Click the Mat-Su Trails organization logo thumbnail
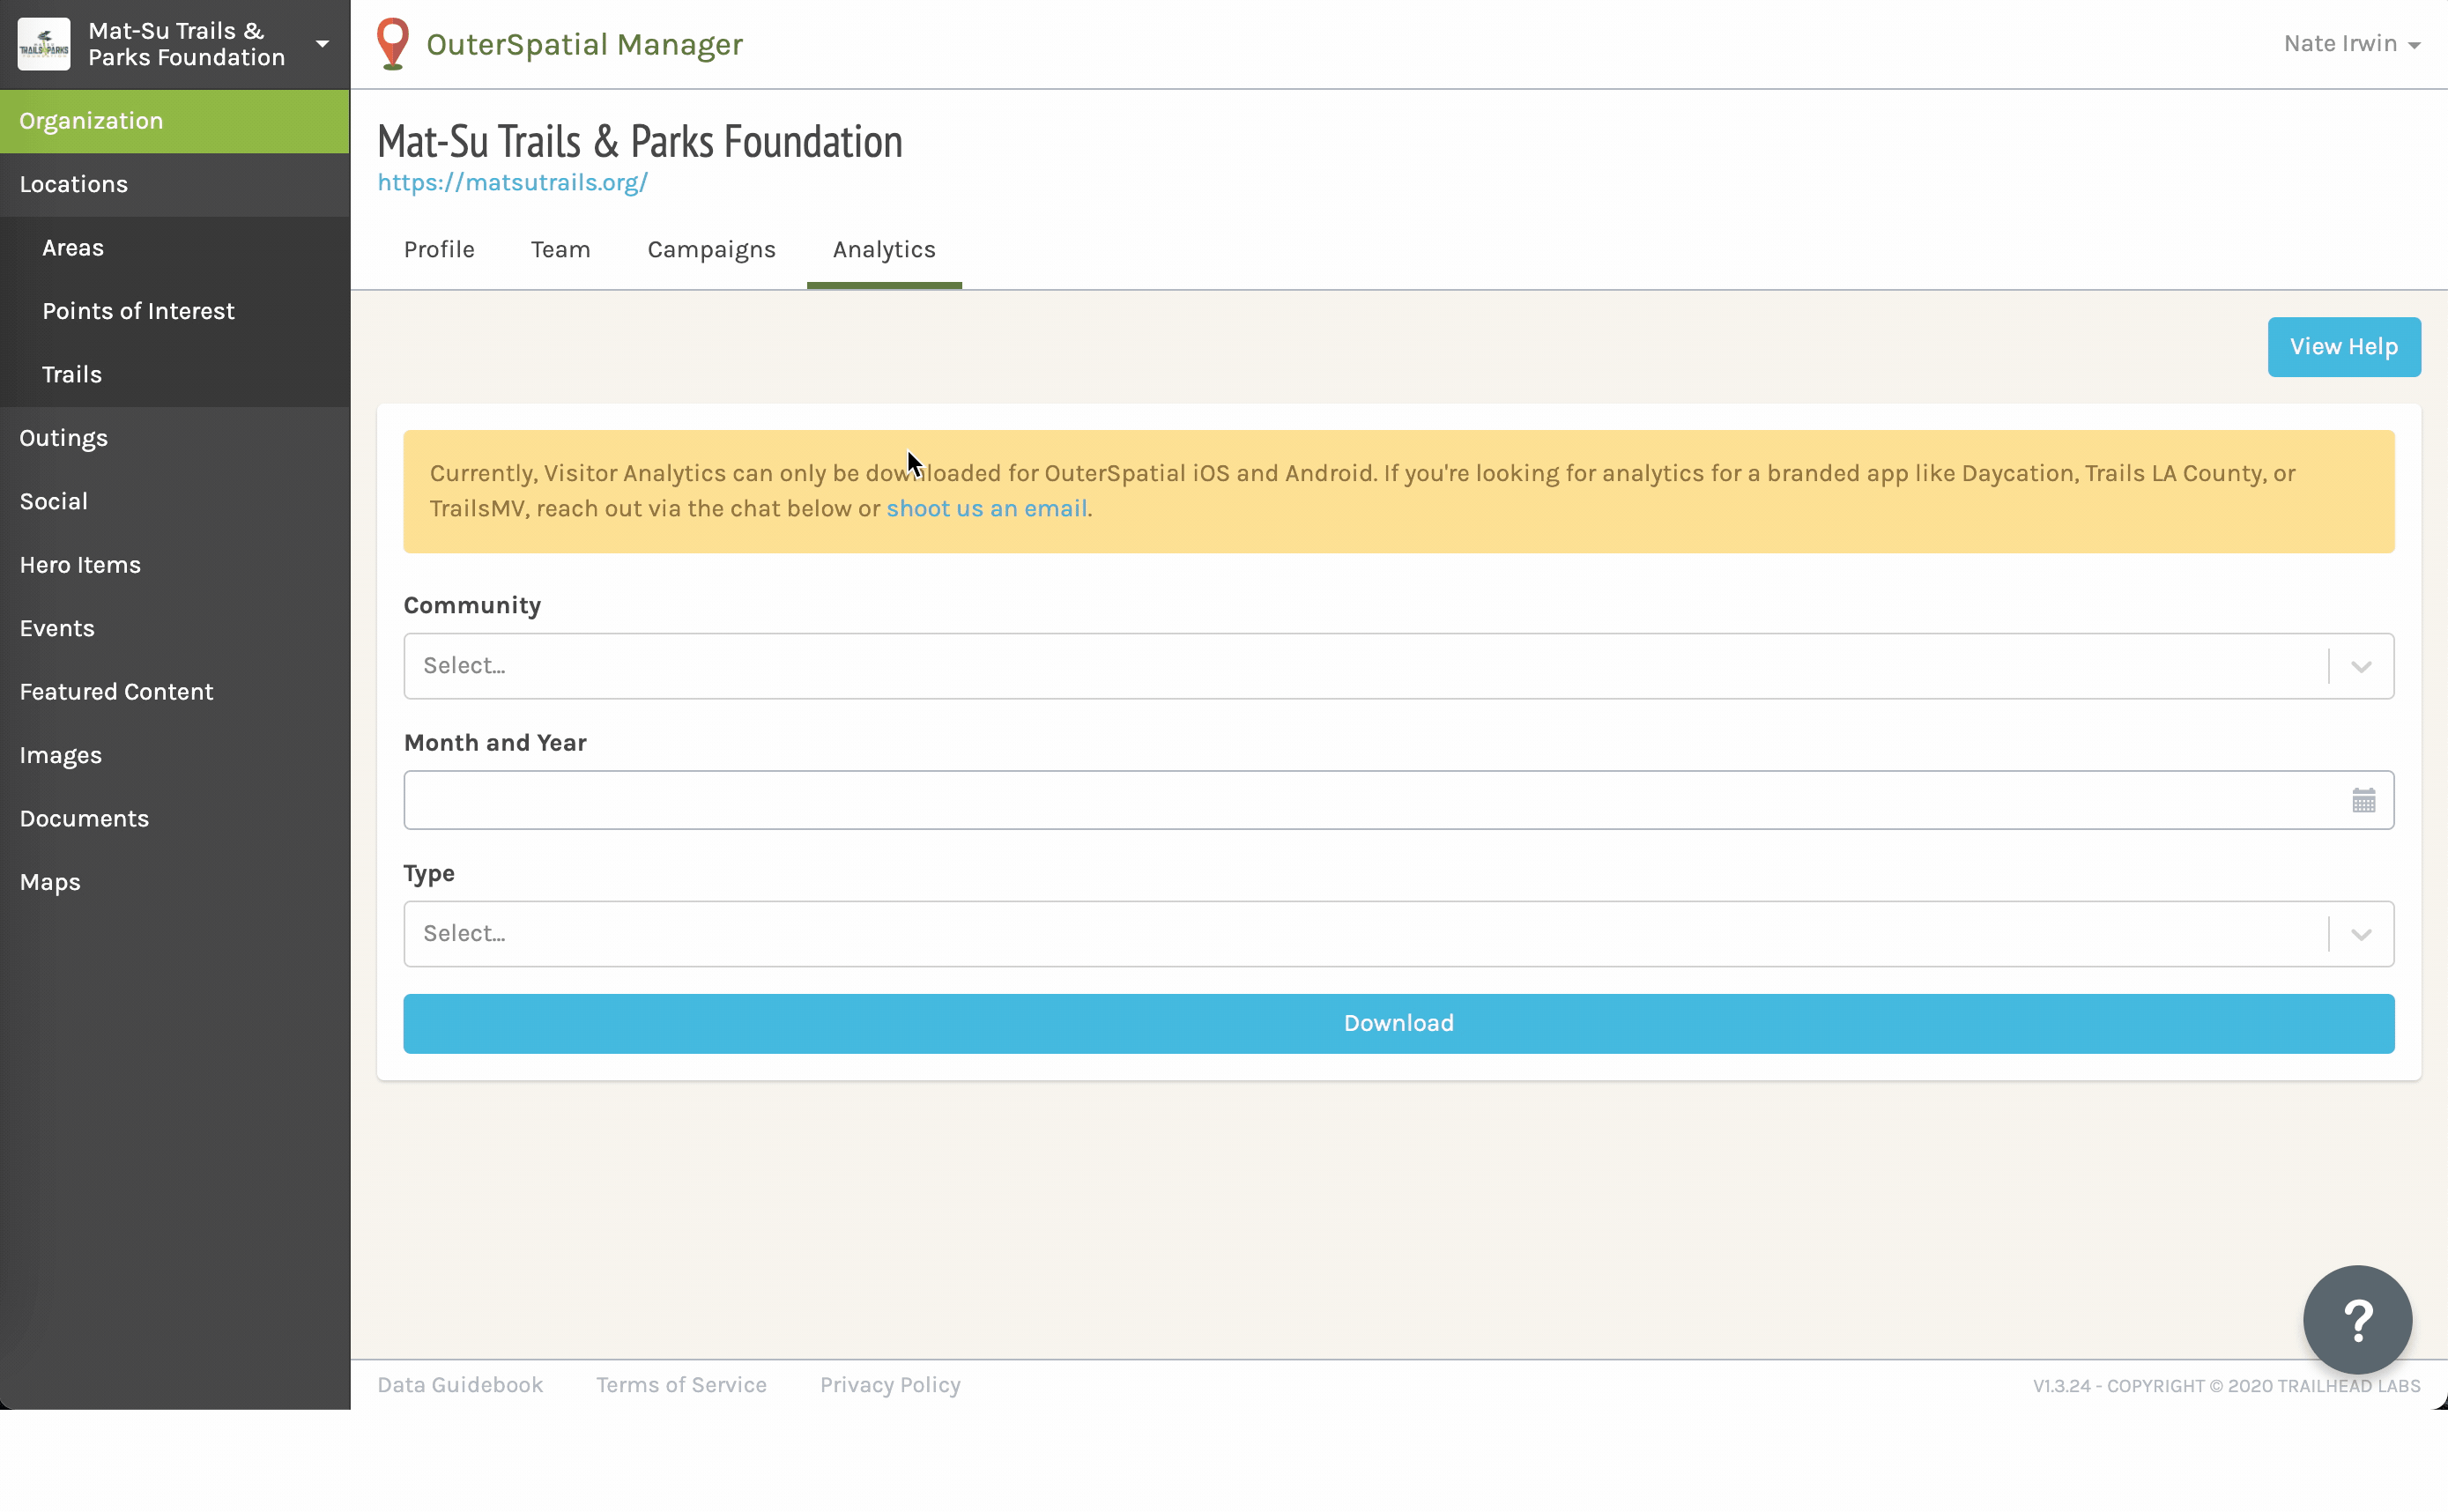Viewport: 2448px width, 1512px height. 44,44
